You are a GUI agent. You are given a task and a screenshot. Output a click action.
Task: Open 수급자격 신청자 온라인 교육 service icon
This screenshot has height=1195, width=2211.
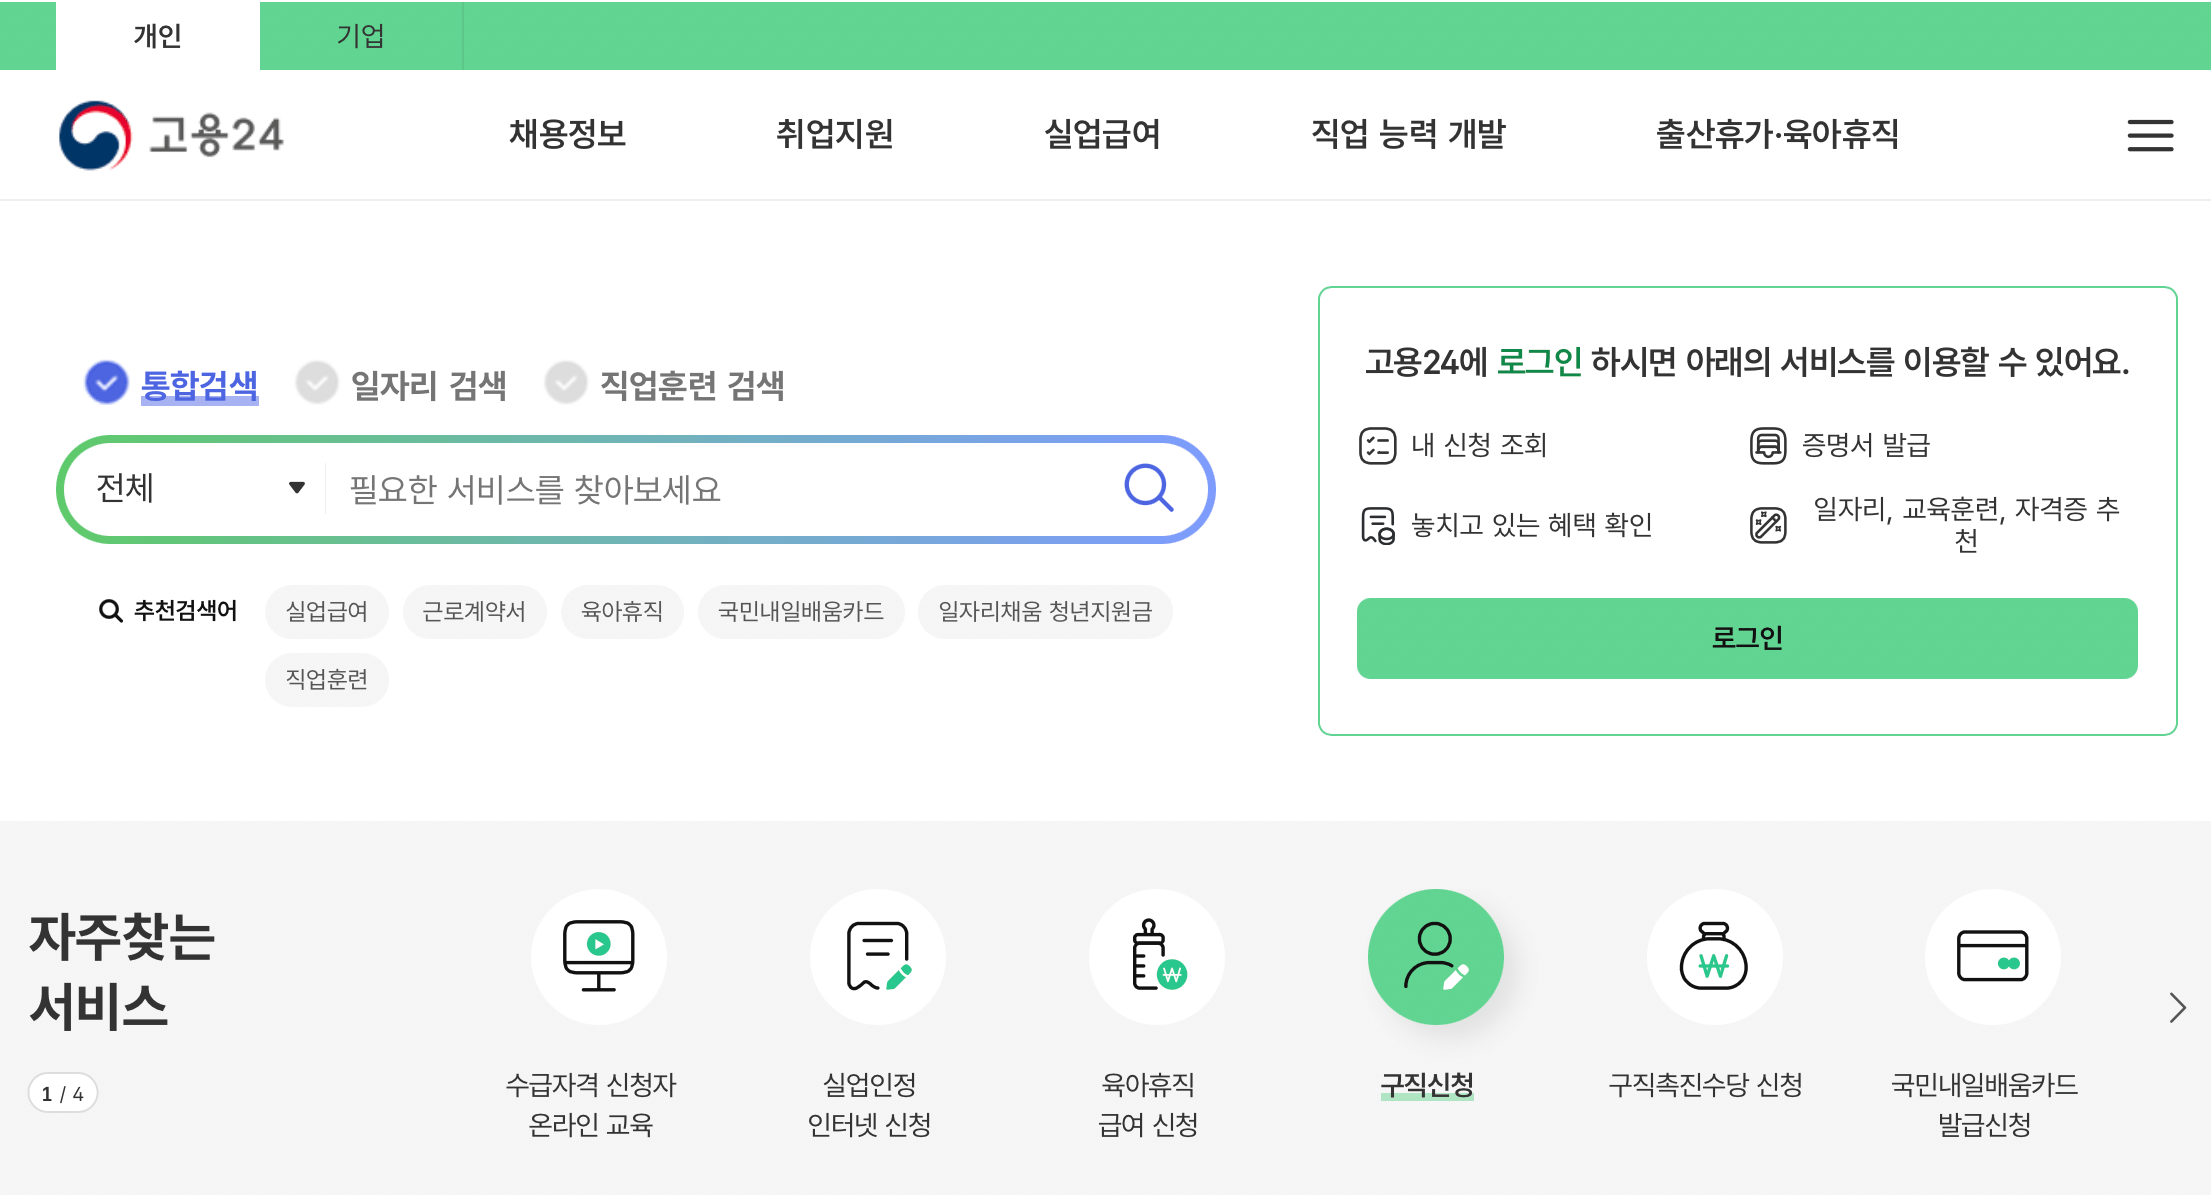click(598, 956)
